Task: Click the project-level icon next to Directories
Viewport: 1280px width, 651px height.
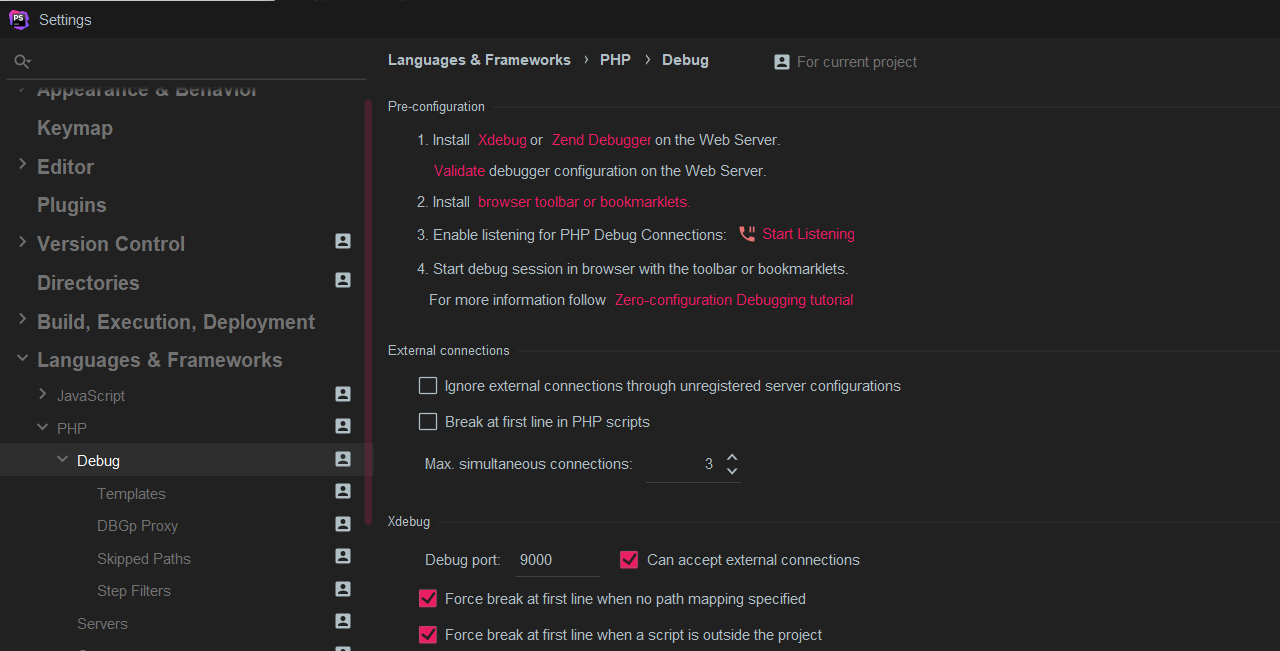Action: (342, 281)
